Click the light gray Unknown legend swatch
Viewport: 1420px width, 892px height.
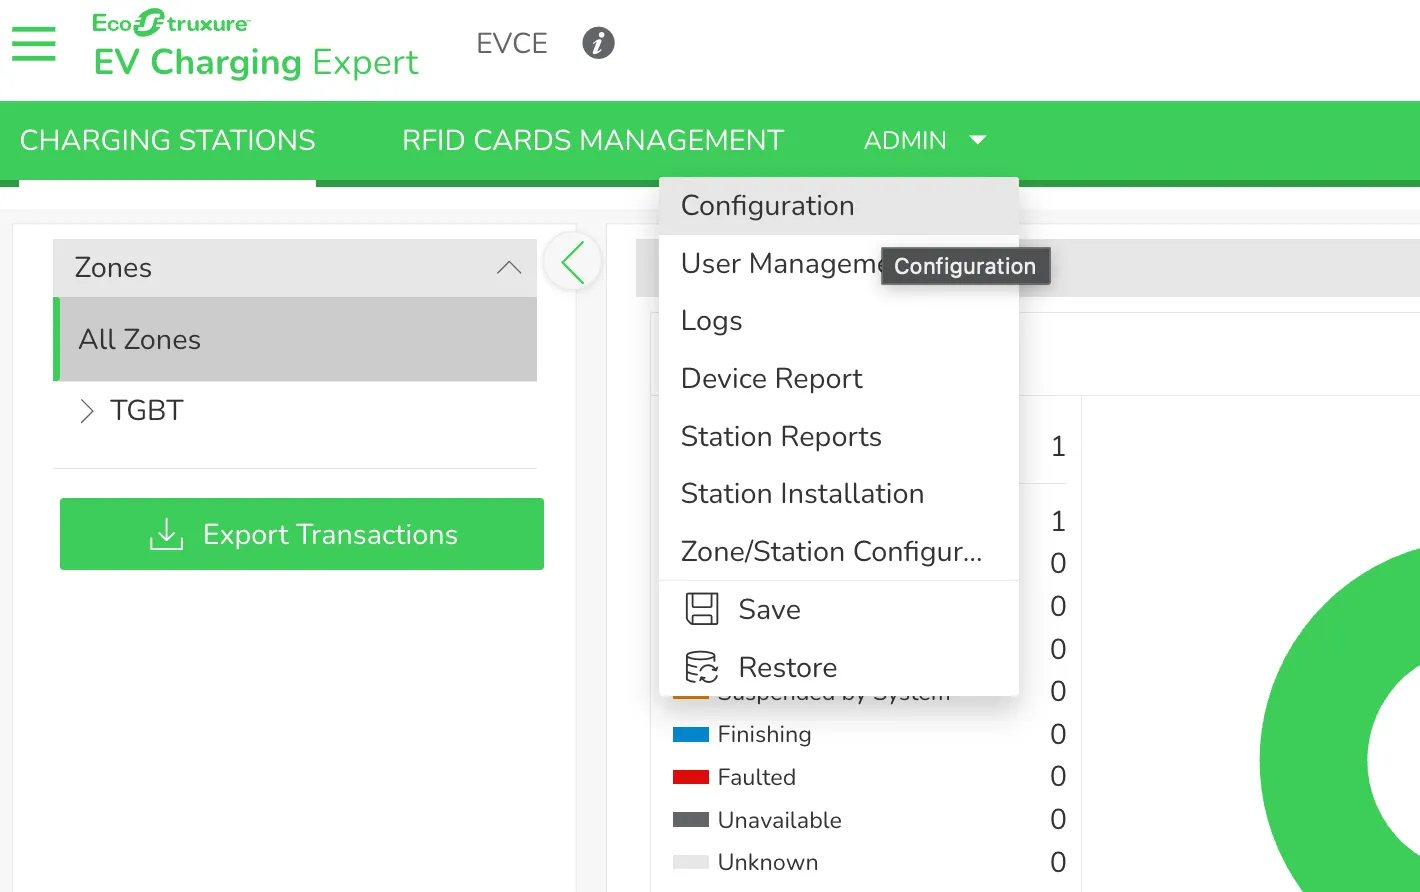691,862
